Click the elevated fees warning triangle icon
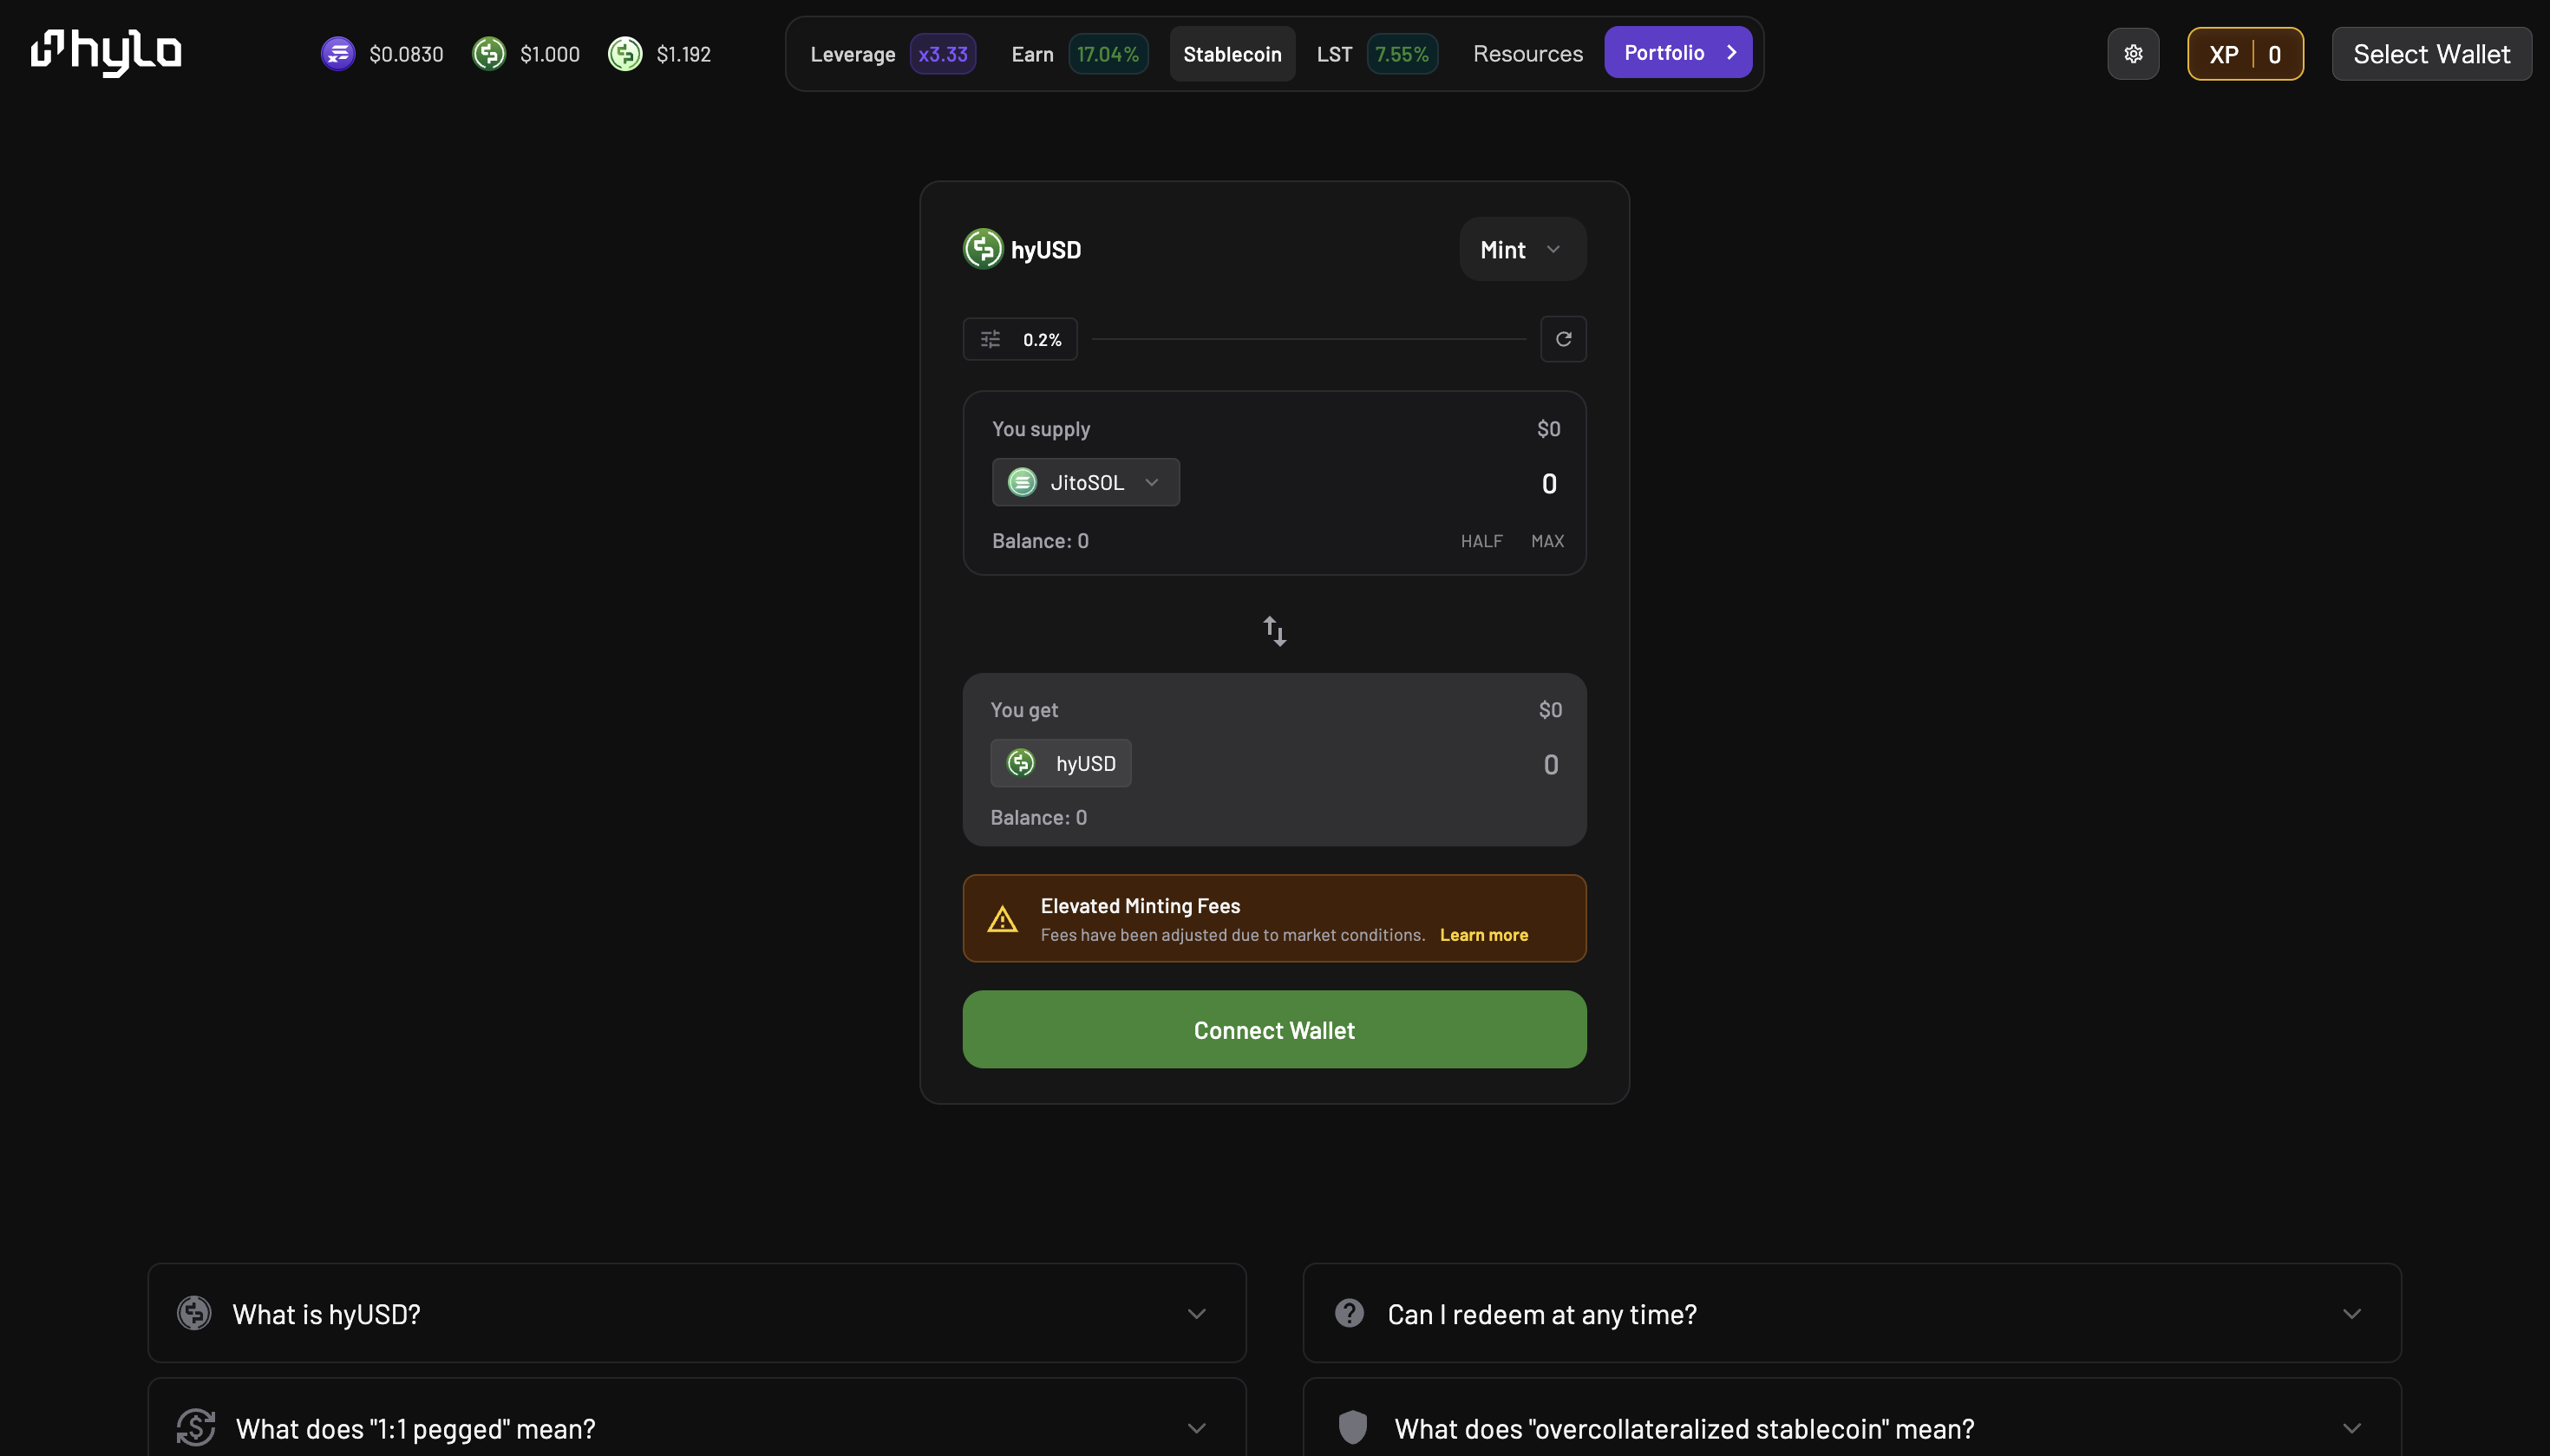Image resolution: width=2550 pixels, height=1456 pixels. tap(1002, 919)
